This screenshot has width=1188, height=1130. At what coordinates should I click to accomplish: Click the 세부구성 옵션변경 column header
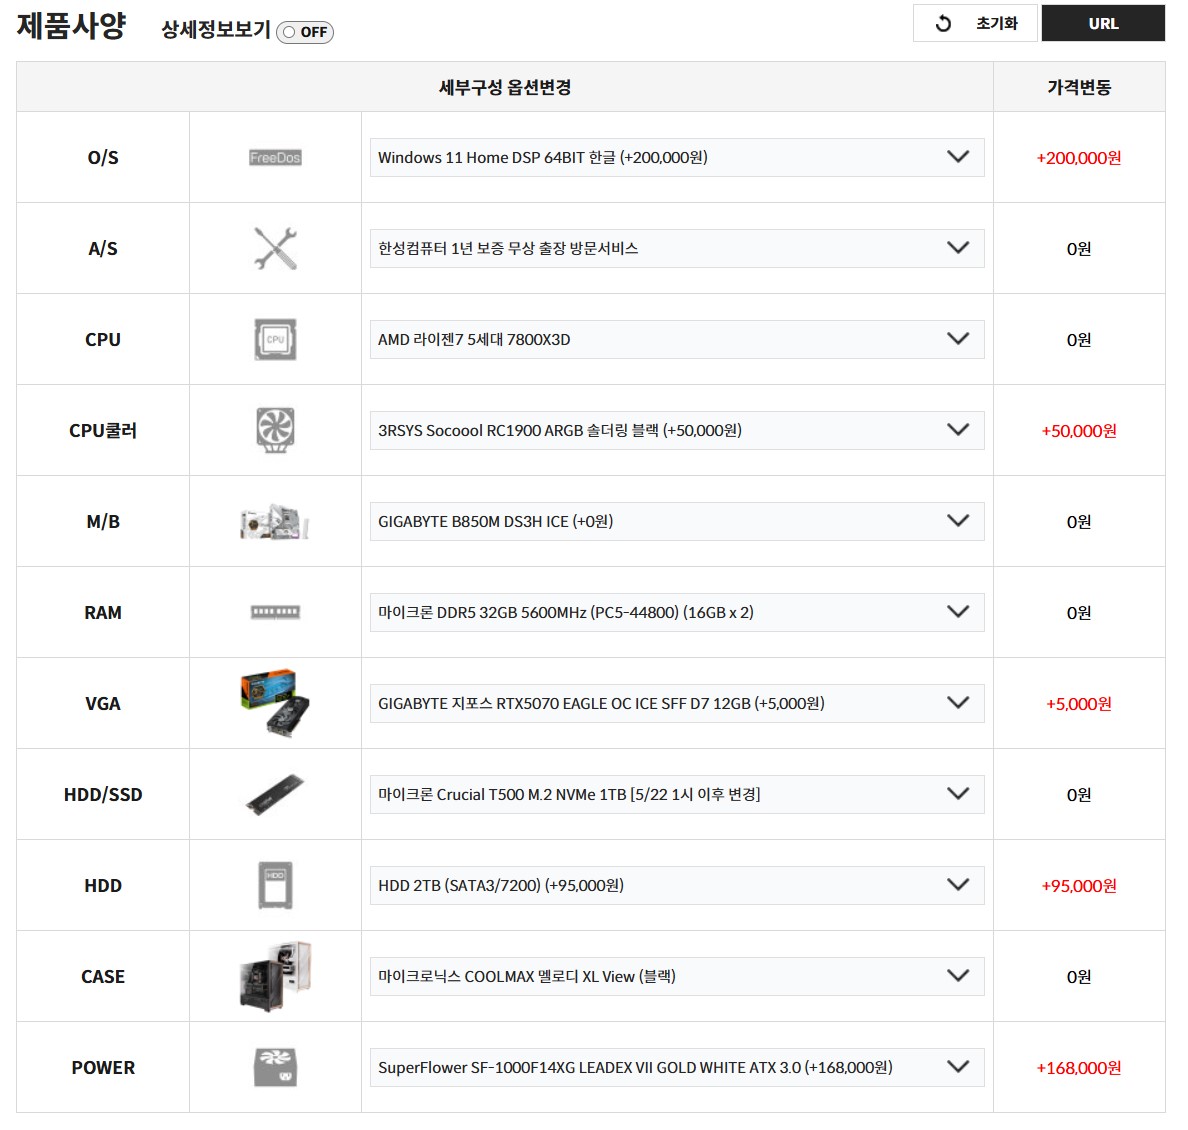505,87
